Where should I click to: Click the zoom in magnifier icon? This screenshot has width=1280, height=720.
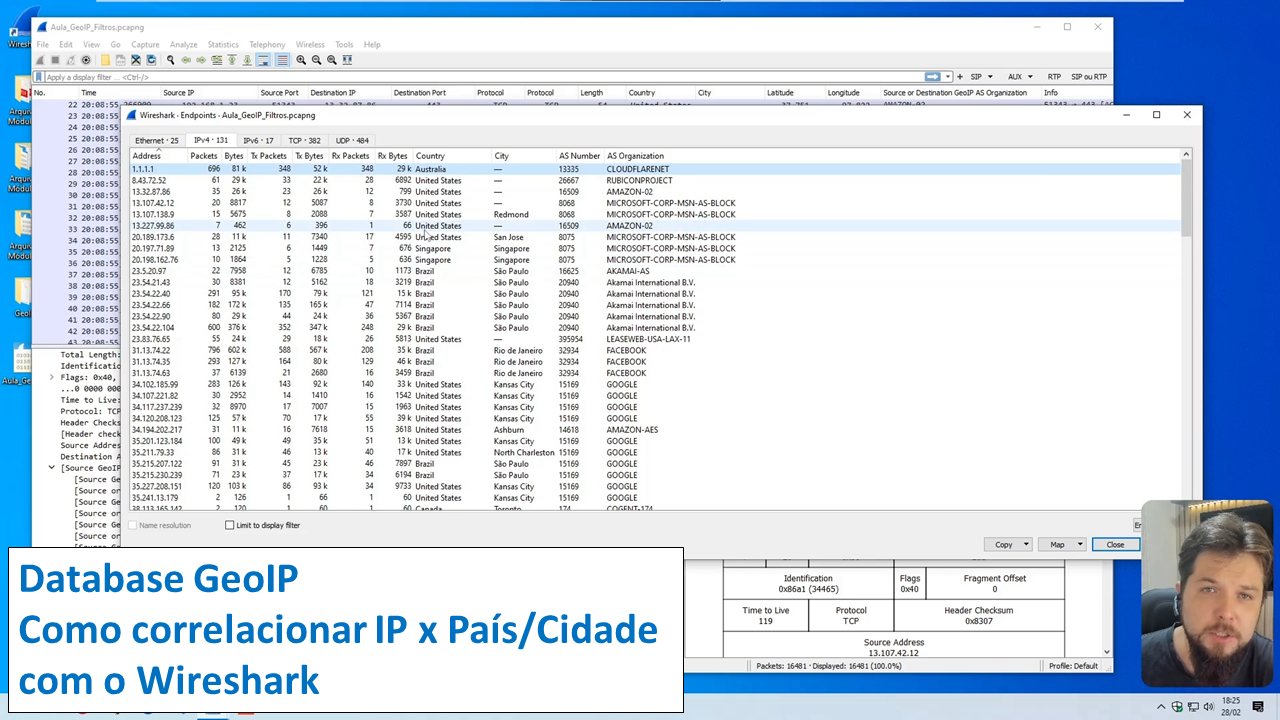click(x=301, y=60)
